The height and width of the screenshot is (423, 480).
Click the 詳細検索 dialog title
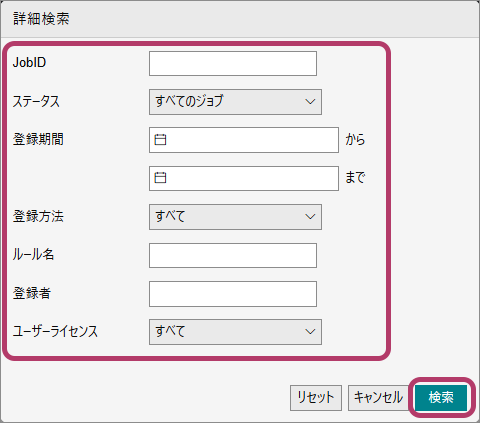click(41, 19)
